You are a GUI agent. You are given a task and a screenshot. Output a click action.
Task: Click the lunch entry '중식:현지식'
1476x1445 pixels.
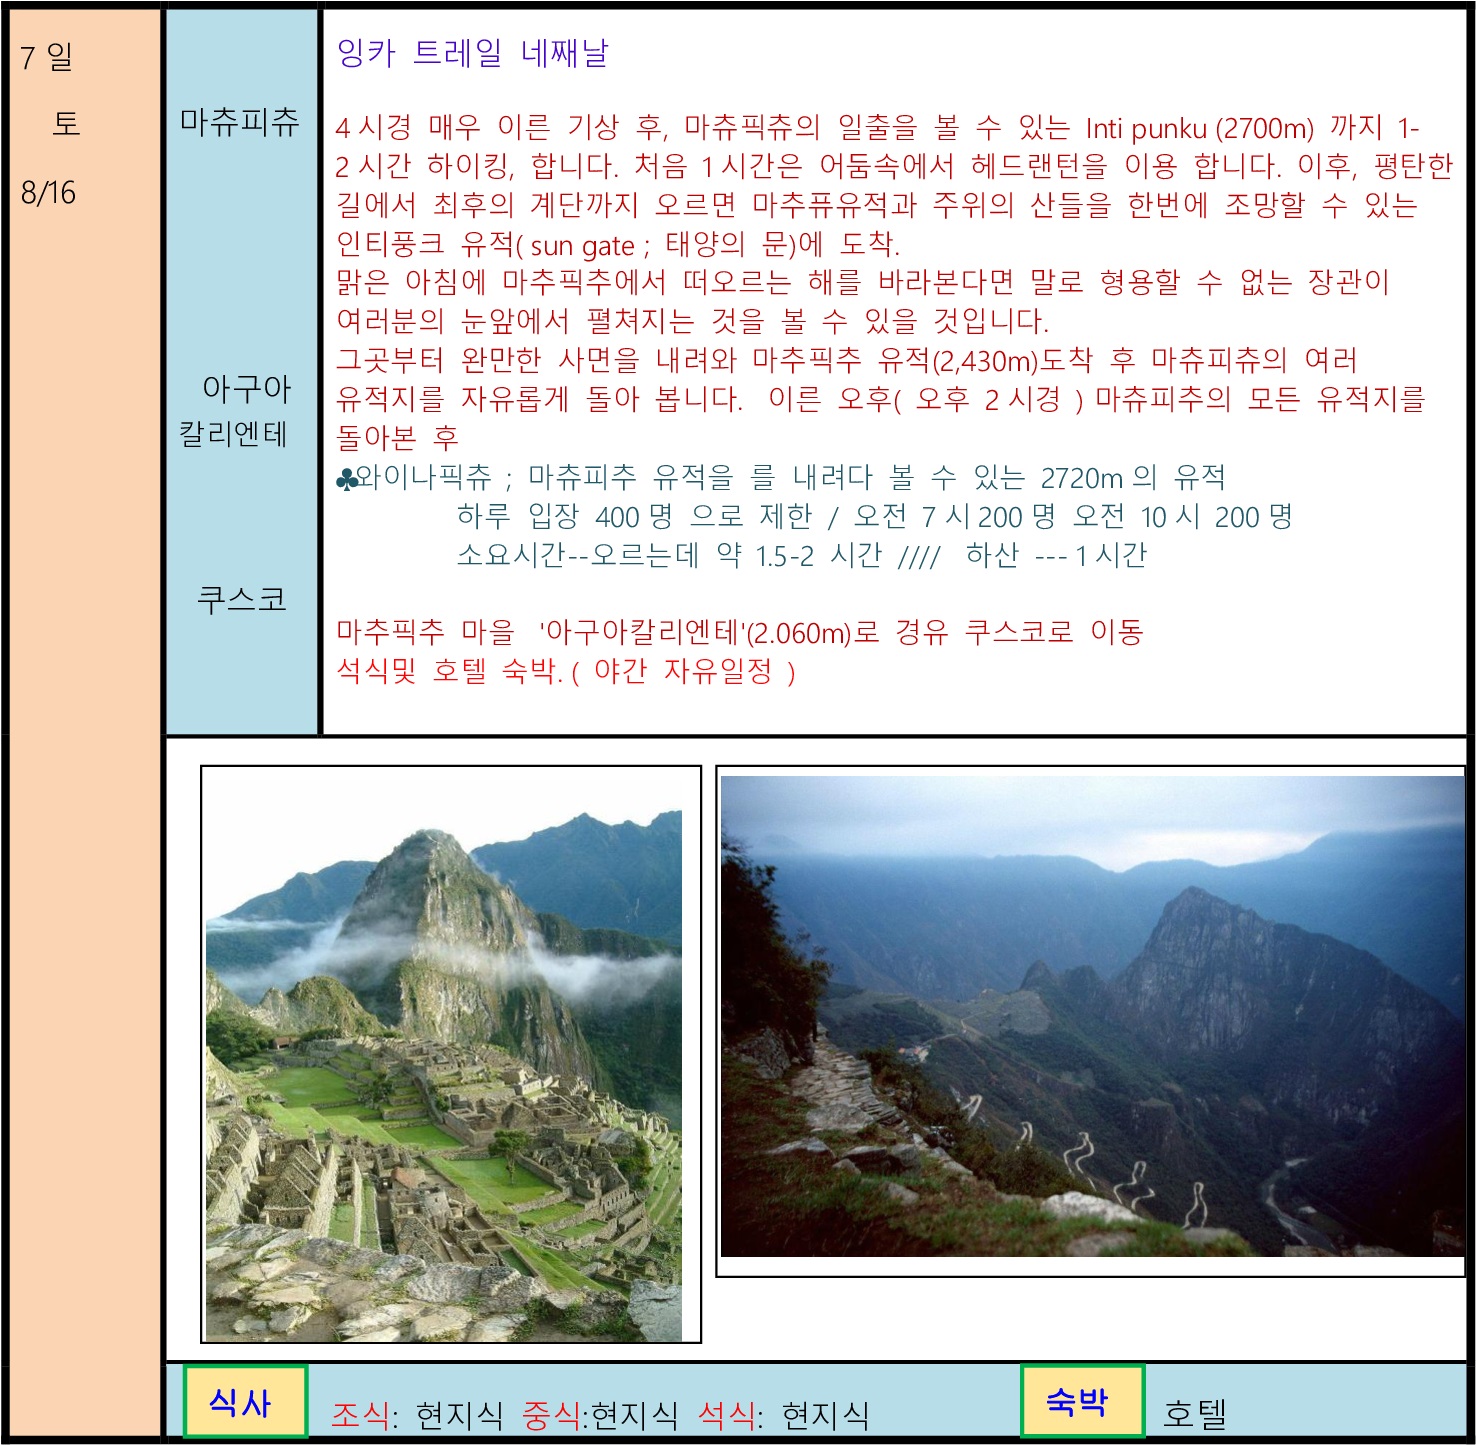tap(600, 1414)
